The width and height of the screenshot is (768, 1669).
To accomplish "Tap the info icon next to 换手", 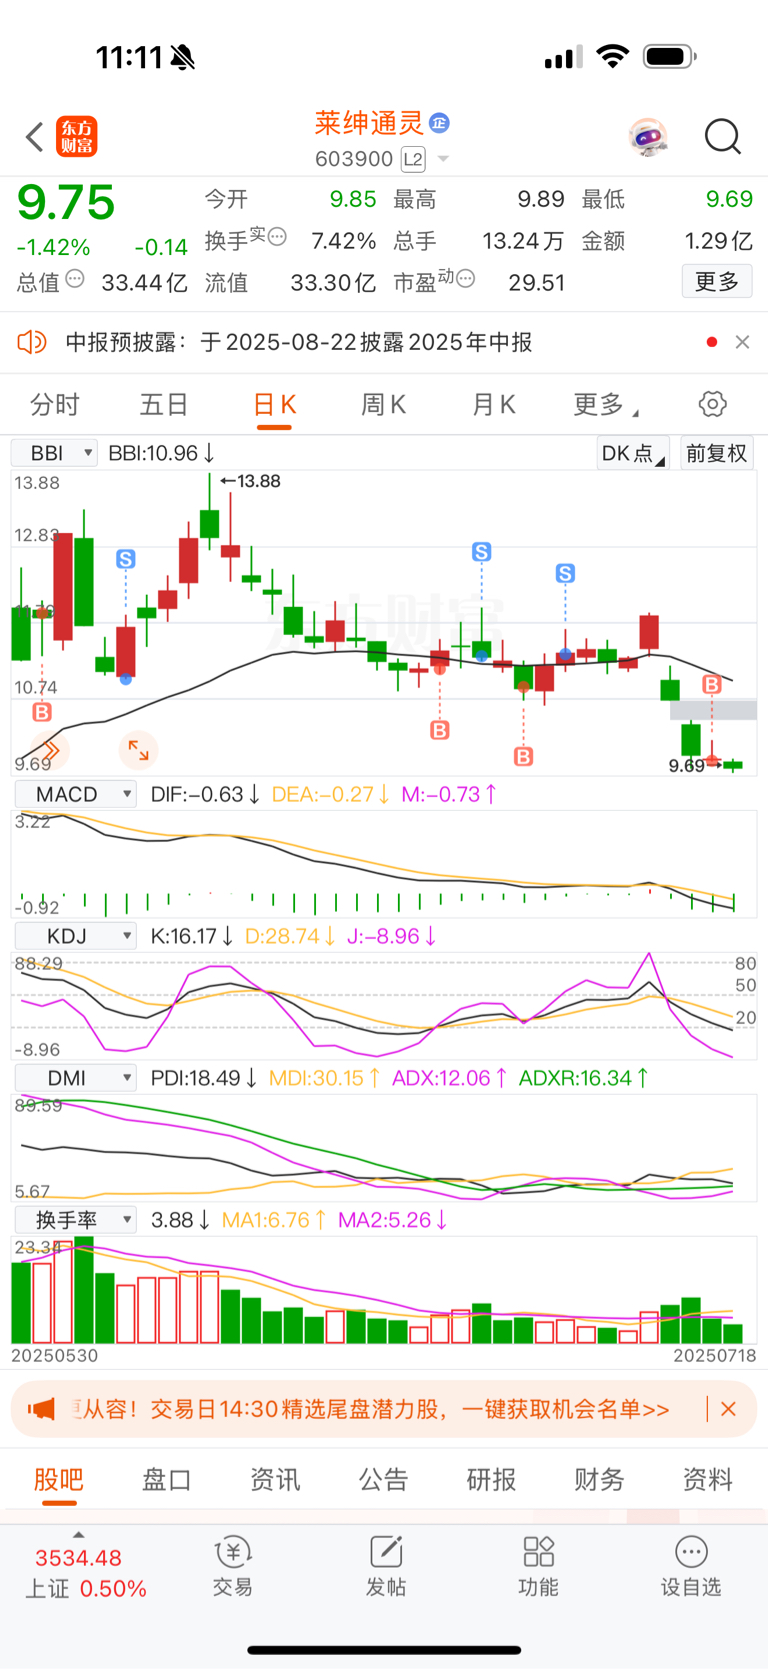I will (x=278, y=237).
